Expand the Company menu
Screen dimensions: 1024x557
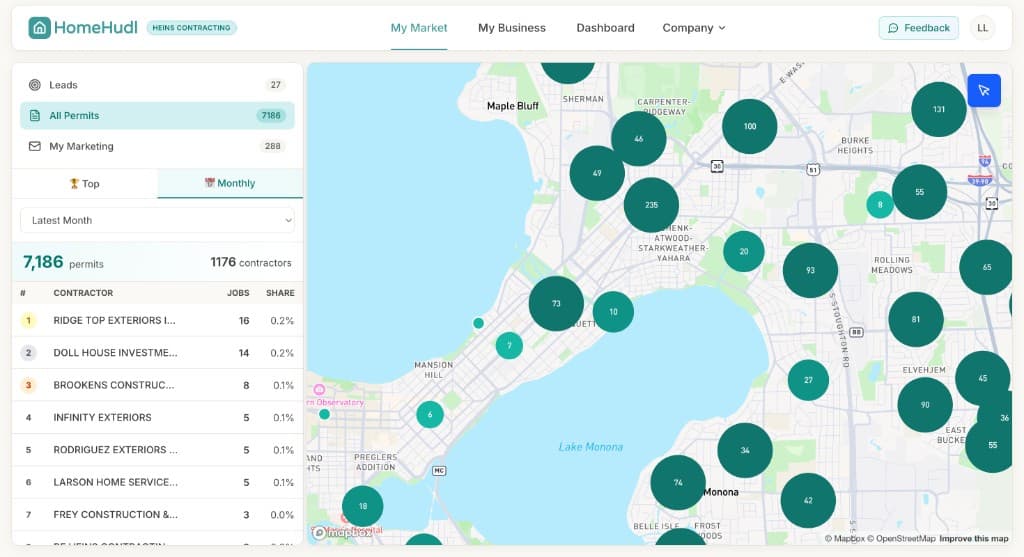(x=694, y=28)
